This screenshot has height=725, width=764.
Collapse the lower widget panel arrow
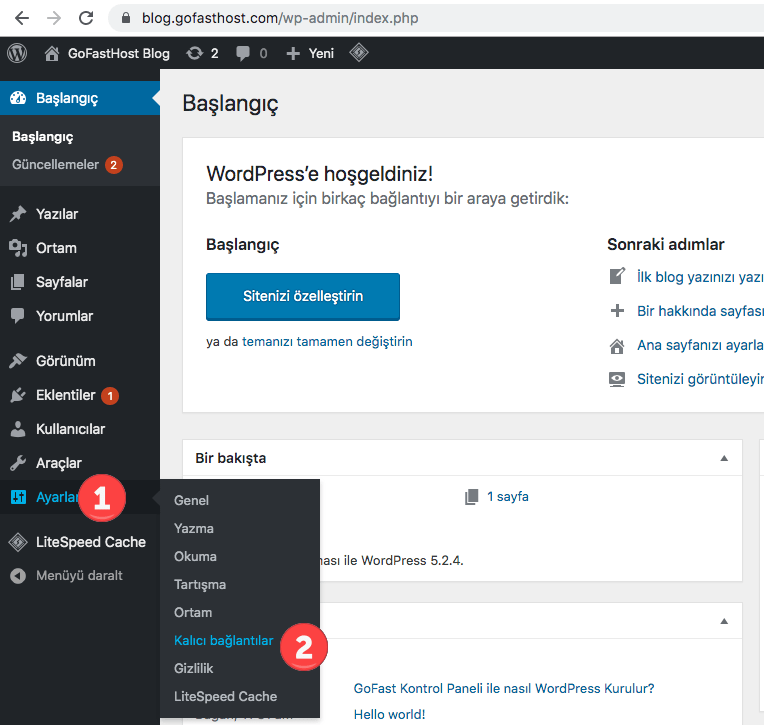click(724, 621)
